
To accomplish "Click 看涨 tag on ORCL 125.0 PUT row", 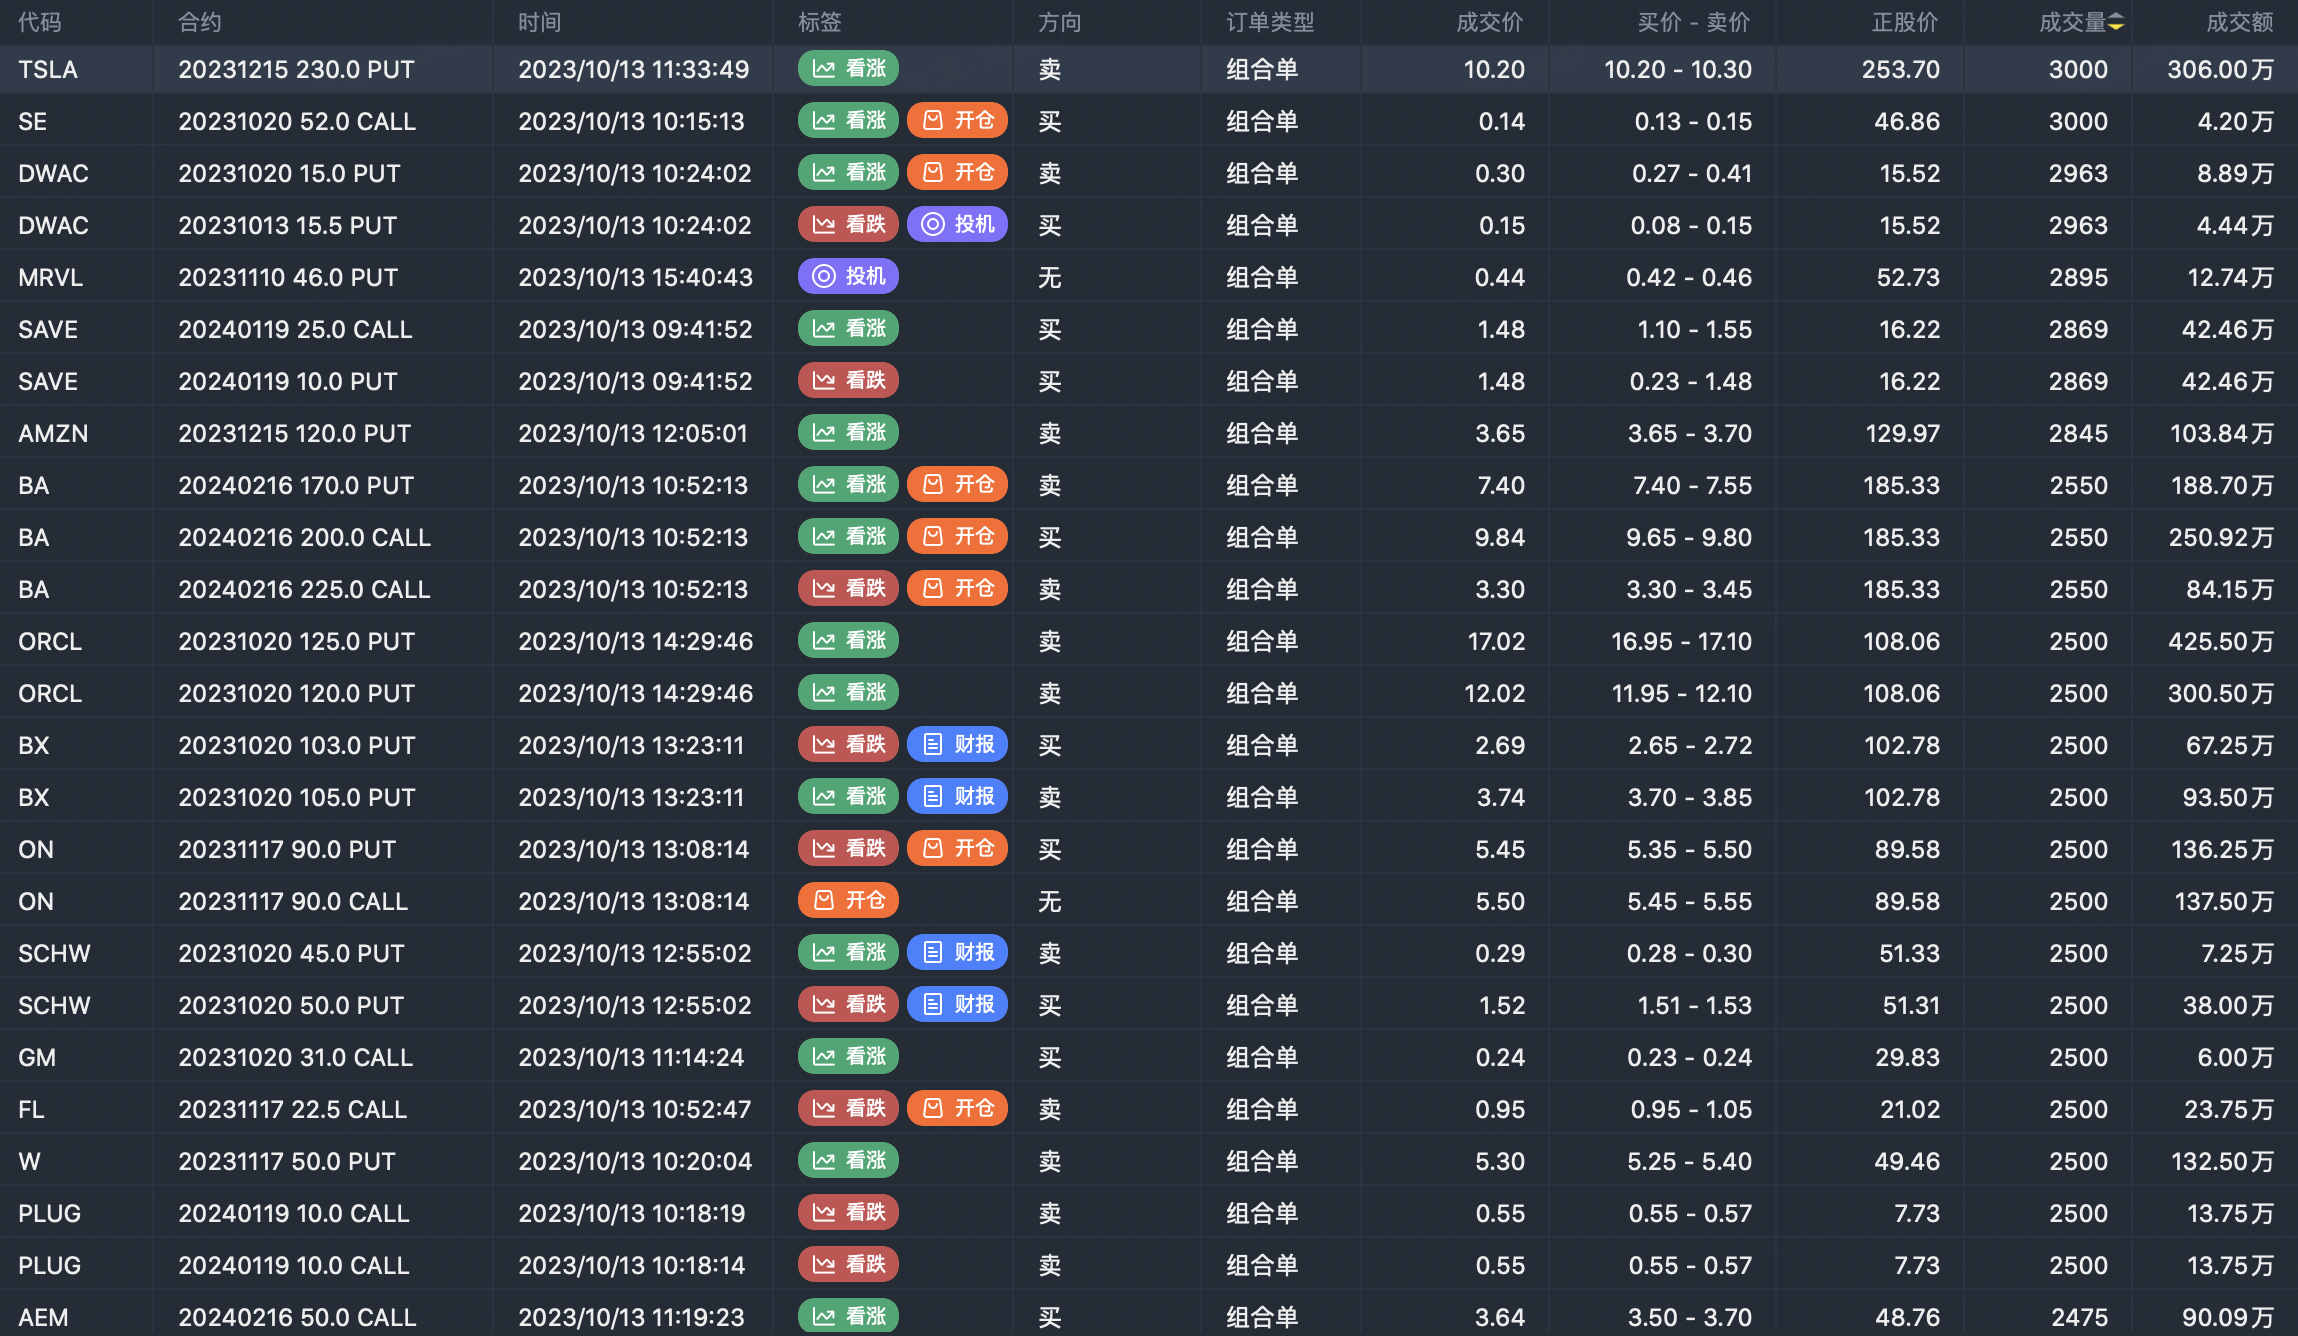I will (848, 641).
